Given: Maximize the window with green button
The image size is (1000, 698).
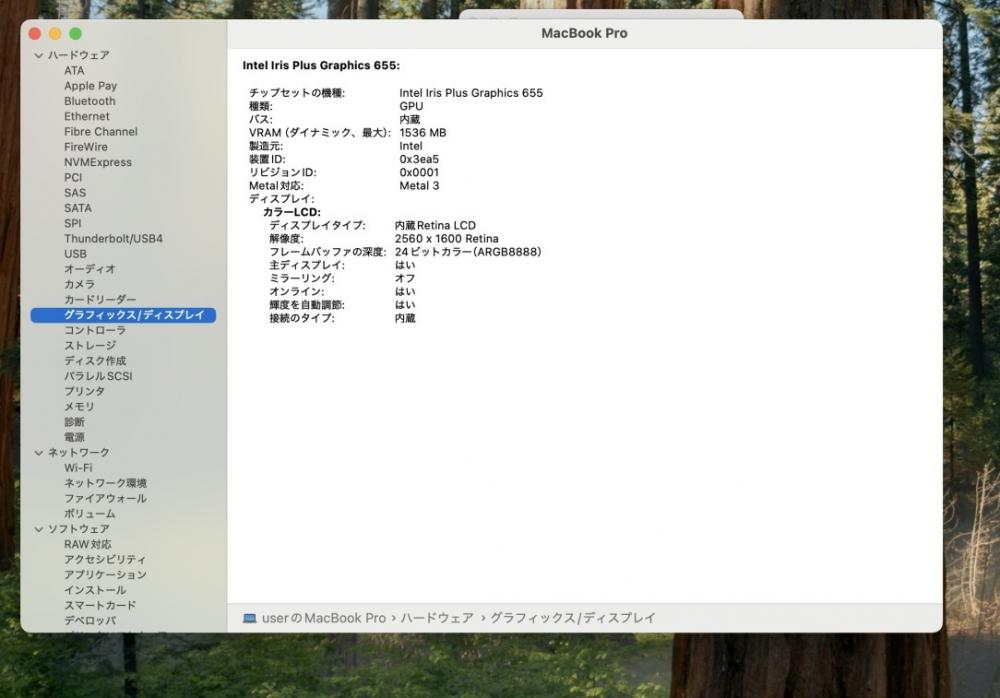Looking at the screenshot, I should coord(75,34).
